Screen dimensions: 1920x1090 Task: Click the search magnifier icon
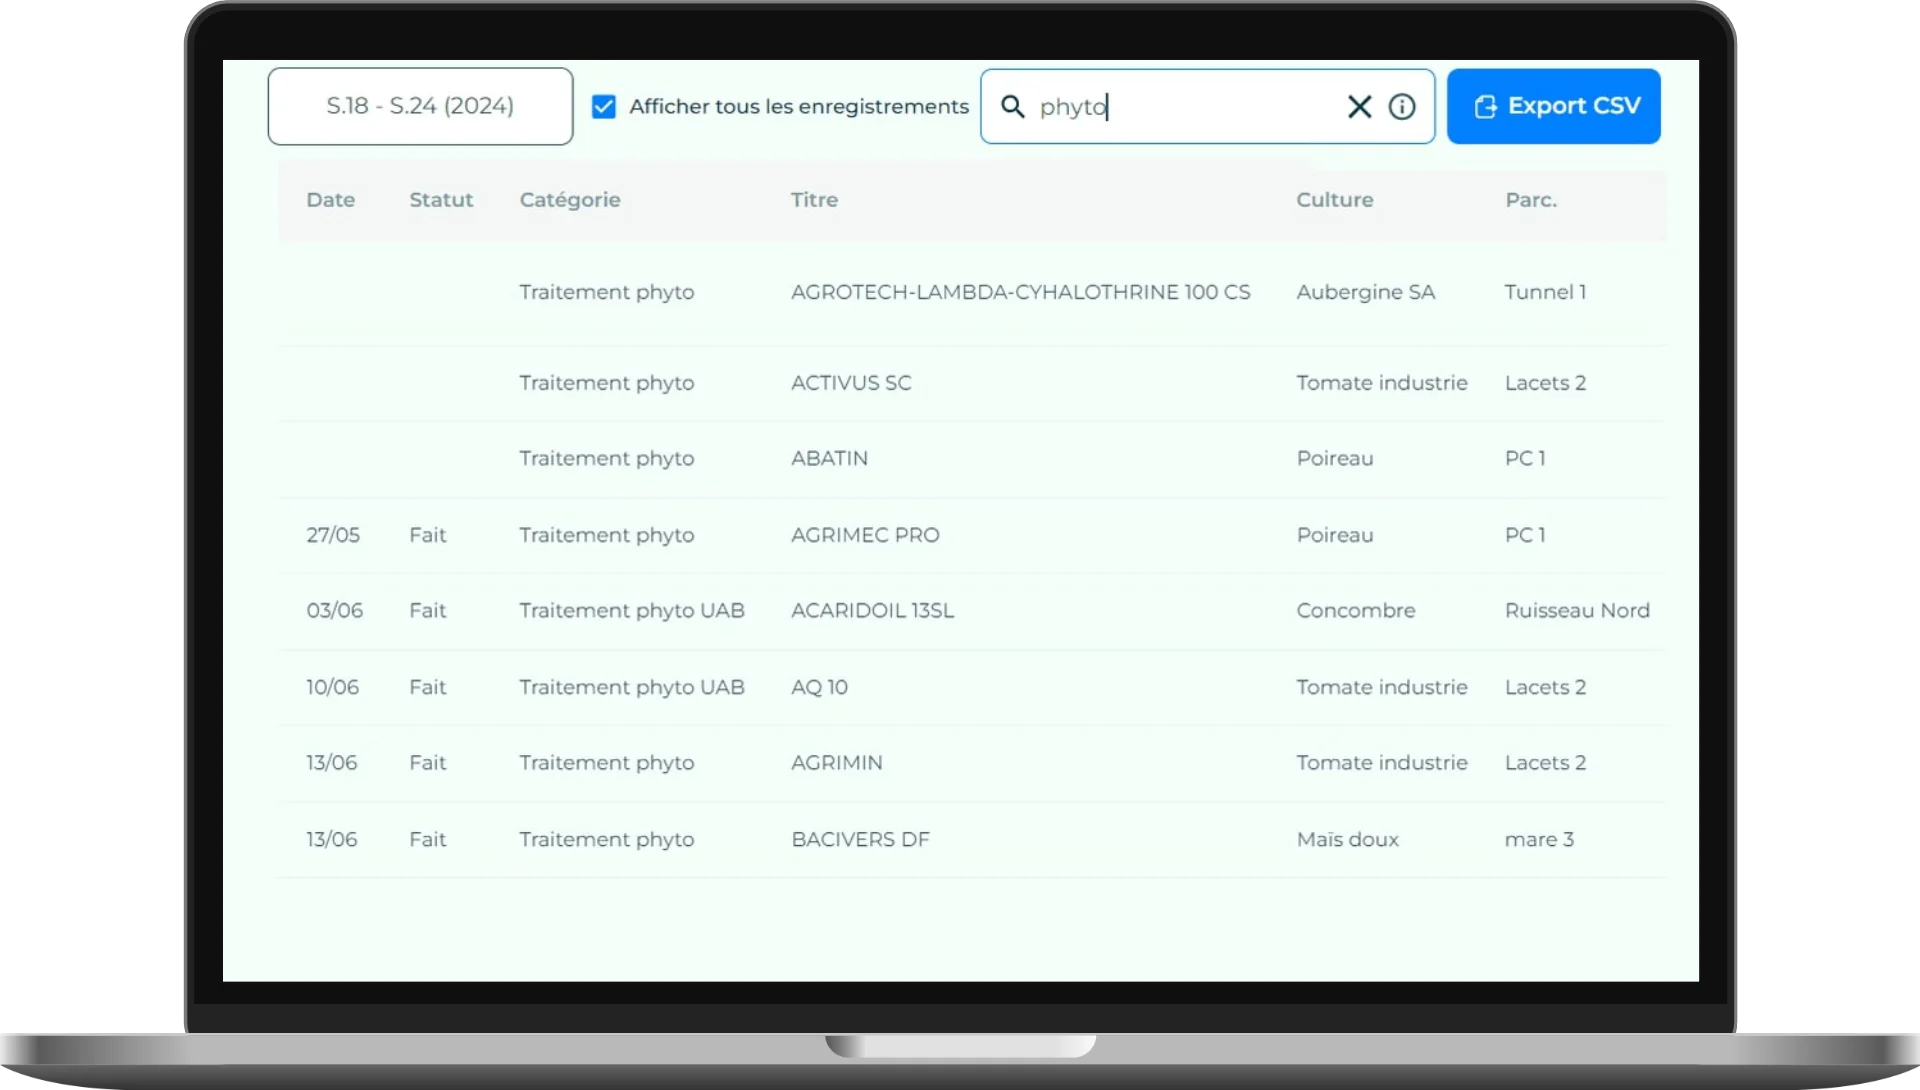pos(1012,106)
